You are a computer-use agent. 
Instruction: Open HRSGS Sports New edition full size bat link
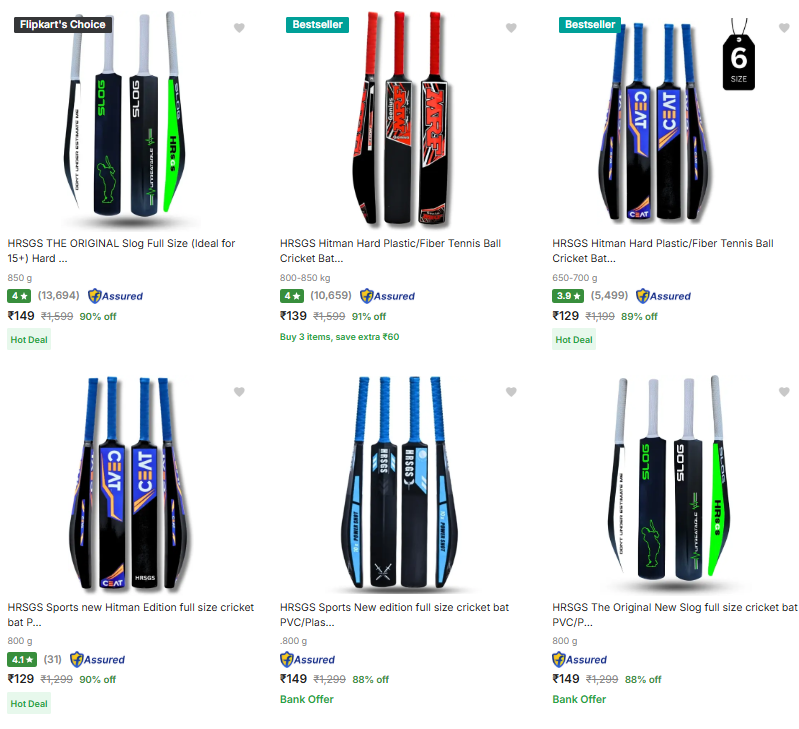394,614
